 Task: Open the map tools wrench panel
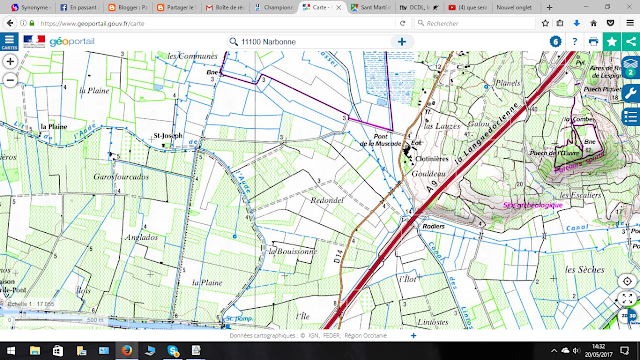(x=631, y=93)
